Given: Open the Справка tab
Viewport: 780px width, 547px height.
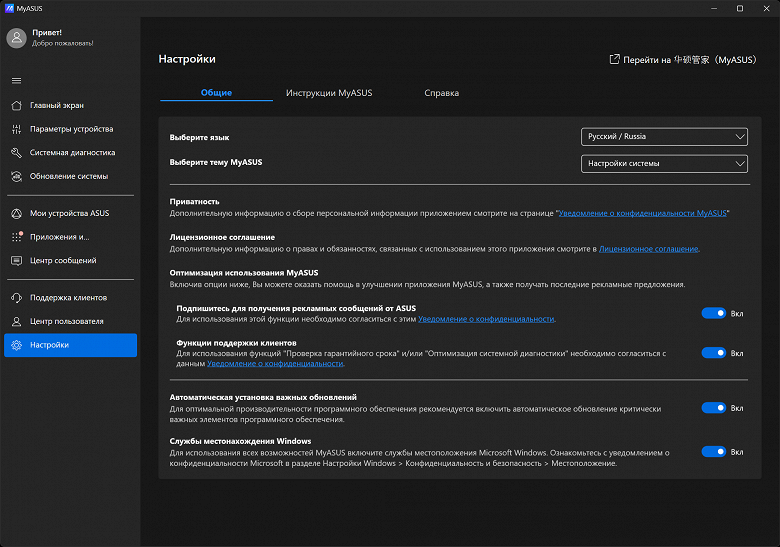Looking at the screenshot, I should tap(441, 93).
